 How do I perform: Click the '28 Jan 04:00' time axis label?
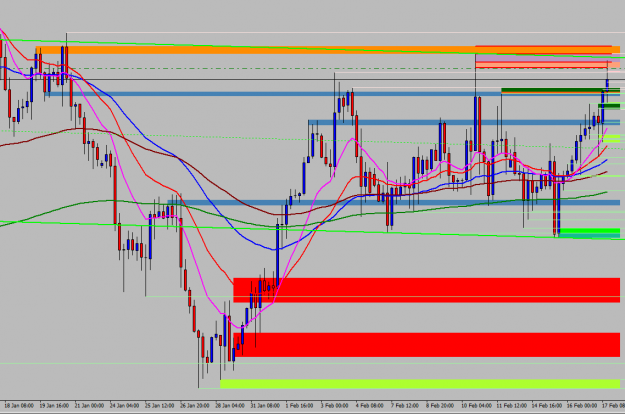click(x=230, y=406)
